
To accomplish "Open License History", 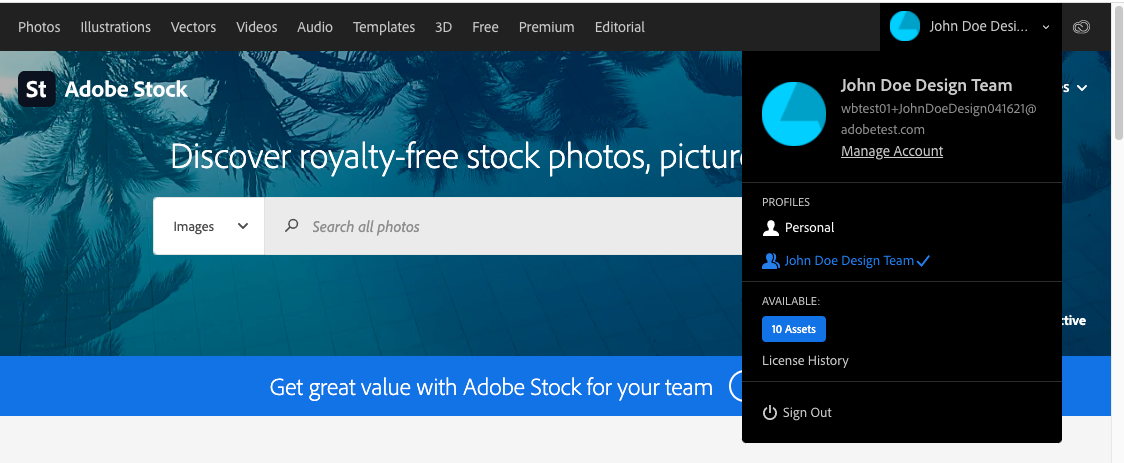I will click(x=805, y=360).
